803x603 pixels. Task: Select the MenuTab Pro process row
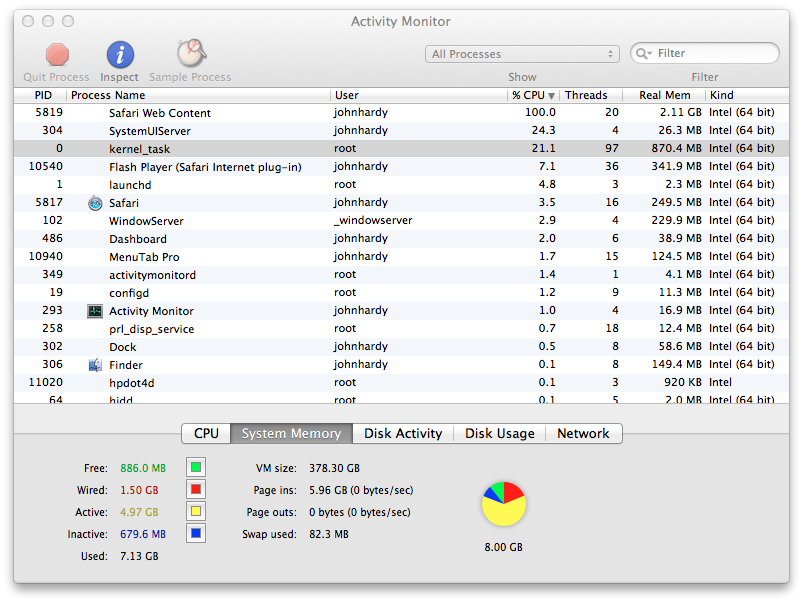402,257
